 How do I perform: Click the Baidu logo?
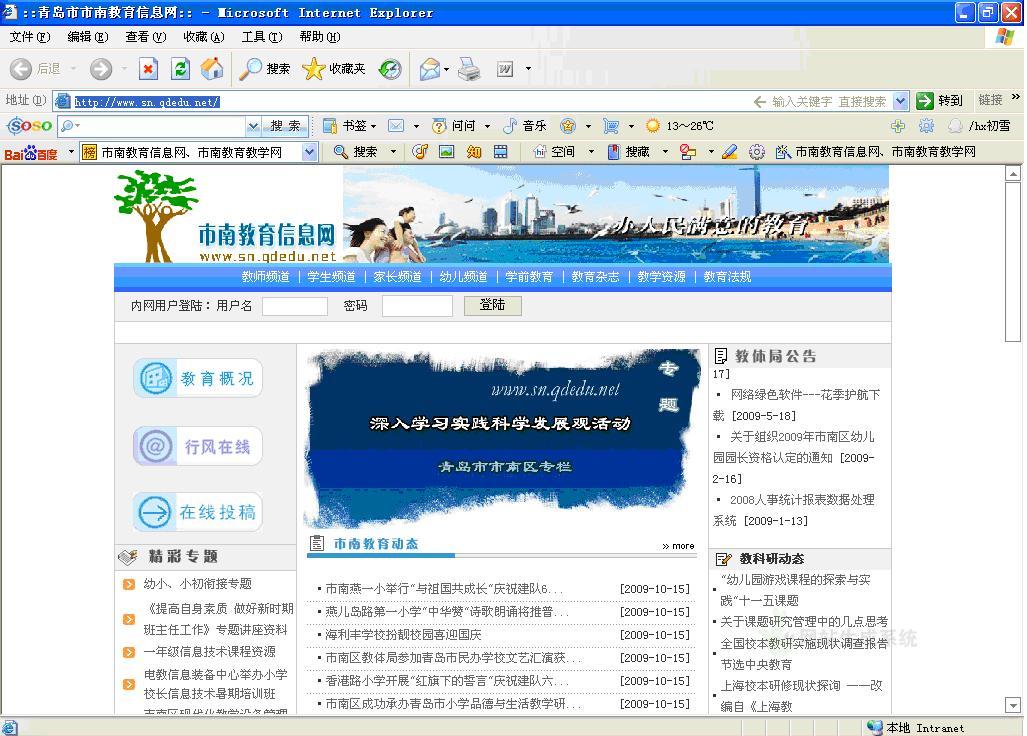(31, 153)
